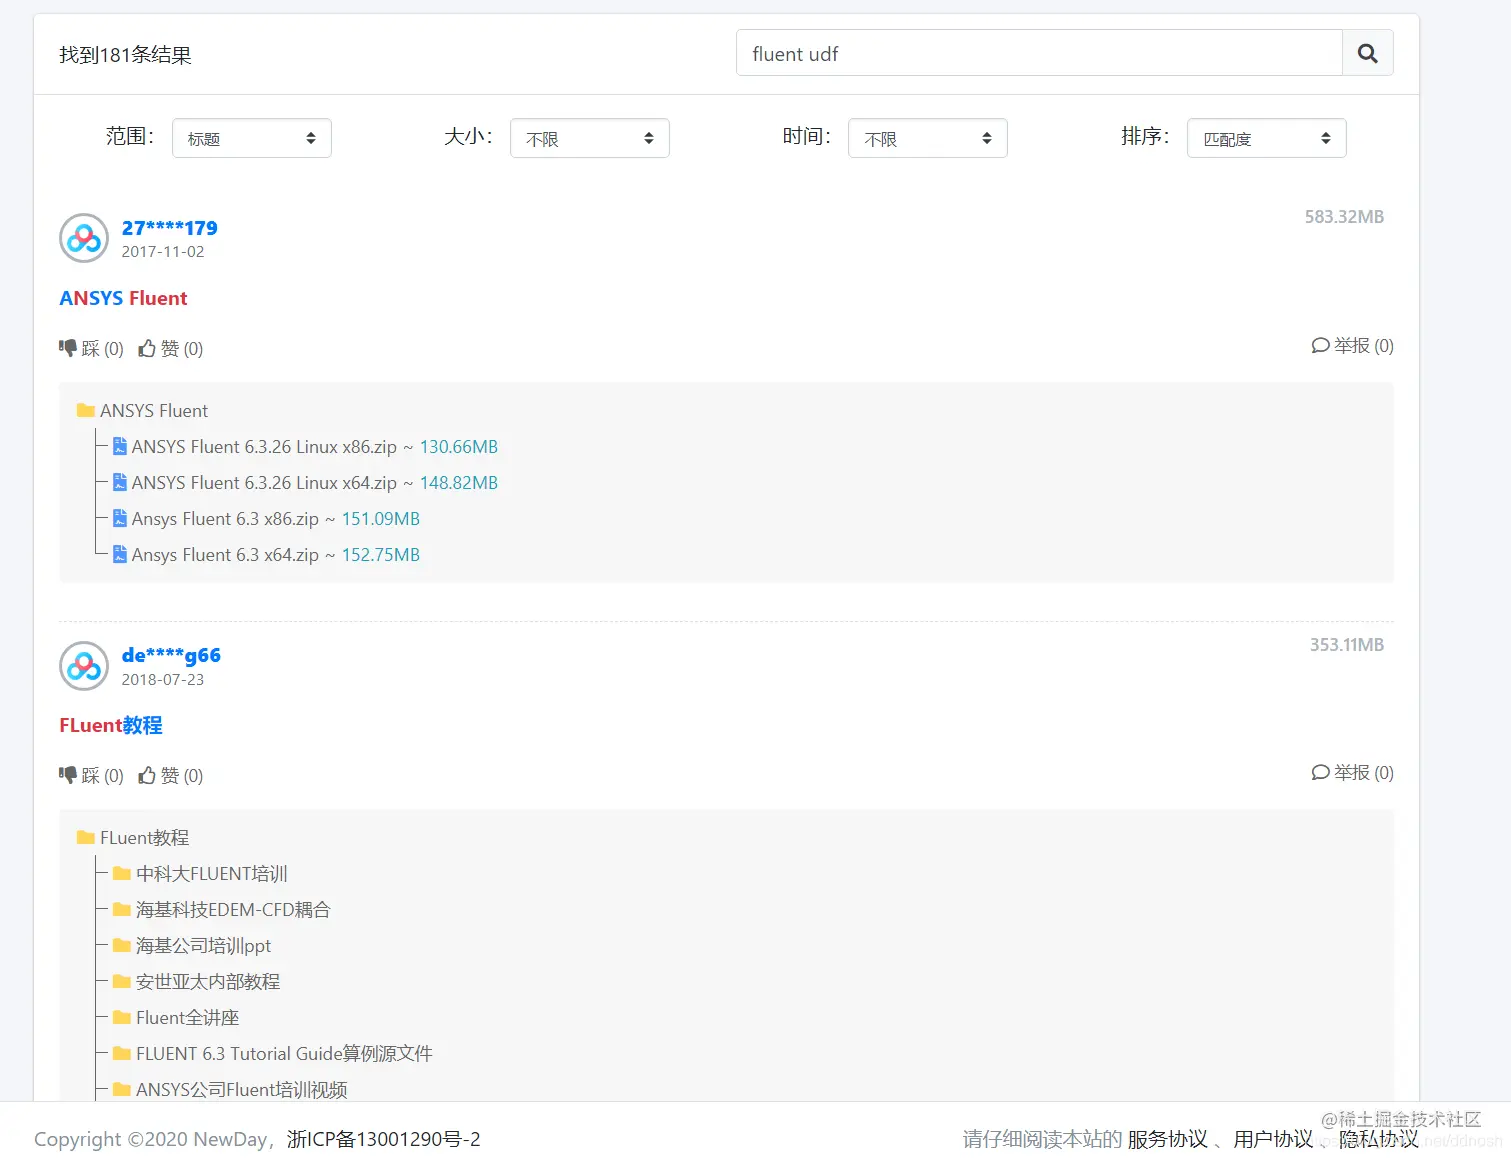Open the 浙ICP备13001290号-2 link
Image resolution: width=1511 pixels, height=1159 pixels.
point(384,1139)
